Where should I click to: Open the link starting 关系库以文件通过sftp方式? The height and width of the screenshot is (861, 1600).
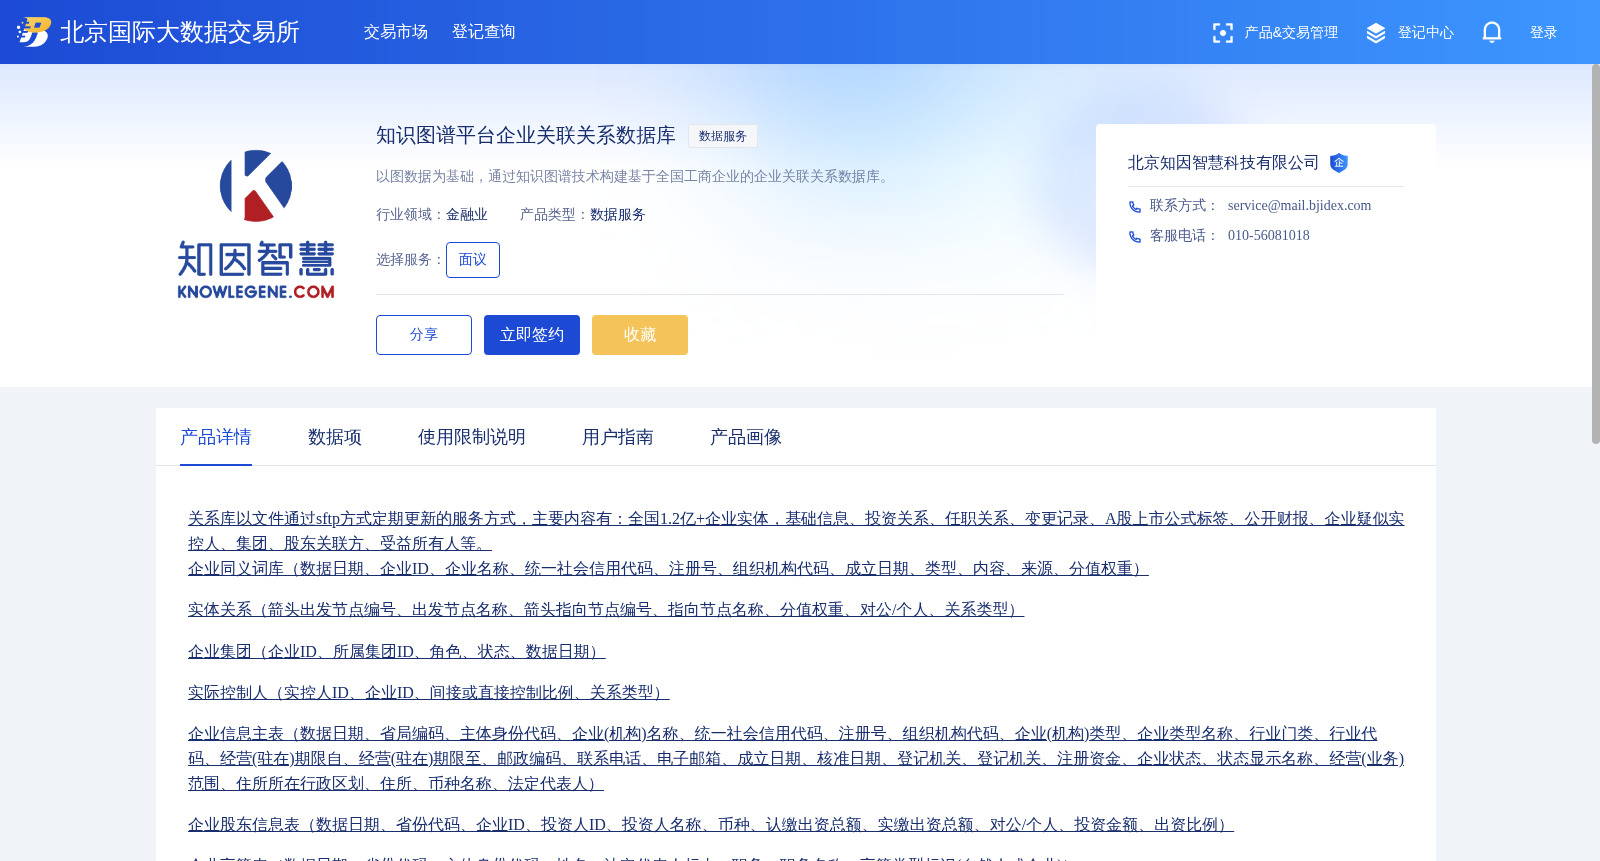coord(796,531)
